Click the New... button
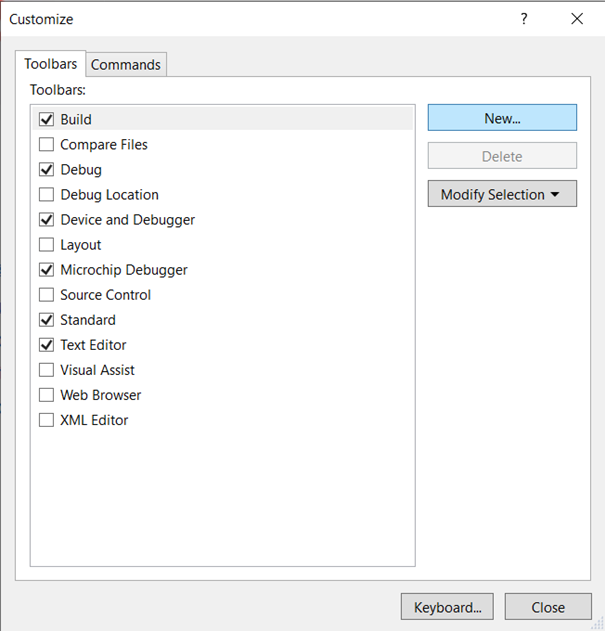Image resolution: width=605 pixels, height=631 pixels. point(502,118)
